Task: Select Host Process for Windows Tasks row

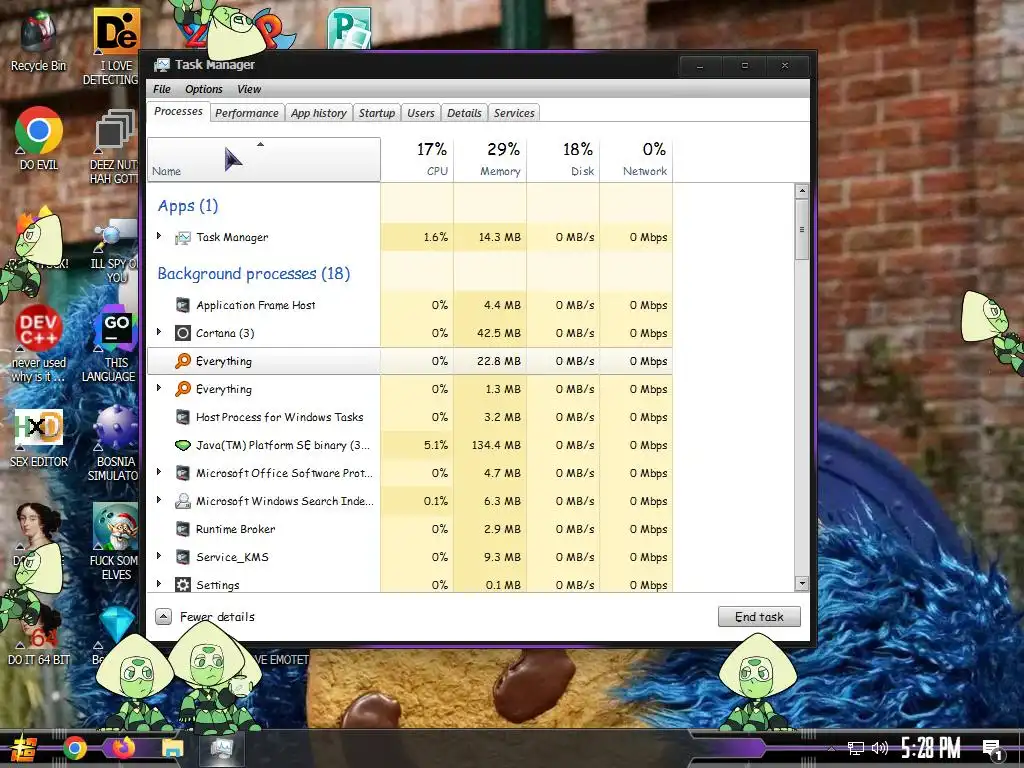Action: 410,417
